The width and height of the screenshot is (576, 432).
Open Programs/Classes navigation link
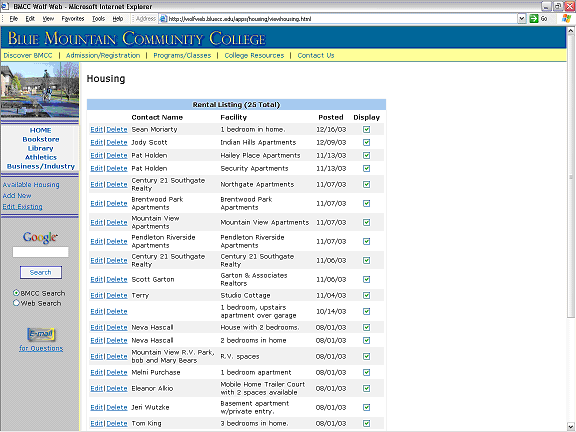coord(182,55)
